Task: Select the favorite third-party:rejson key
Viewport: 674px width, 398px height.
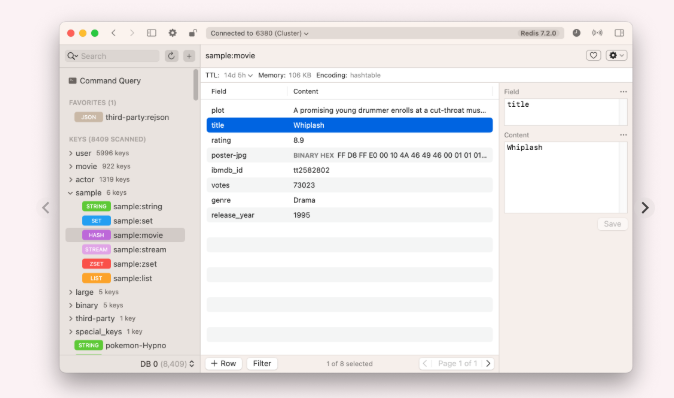Action: 122,117
